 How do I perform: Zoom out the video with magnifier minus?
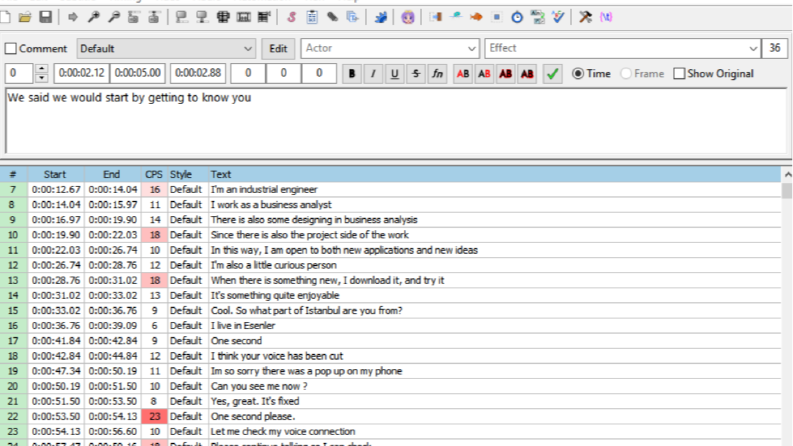[114, 17]
